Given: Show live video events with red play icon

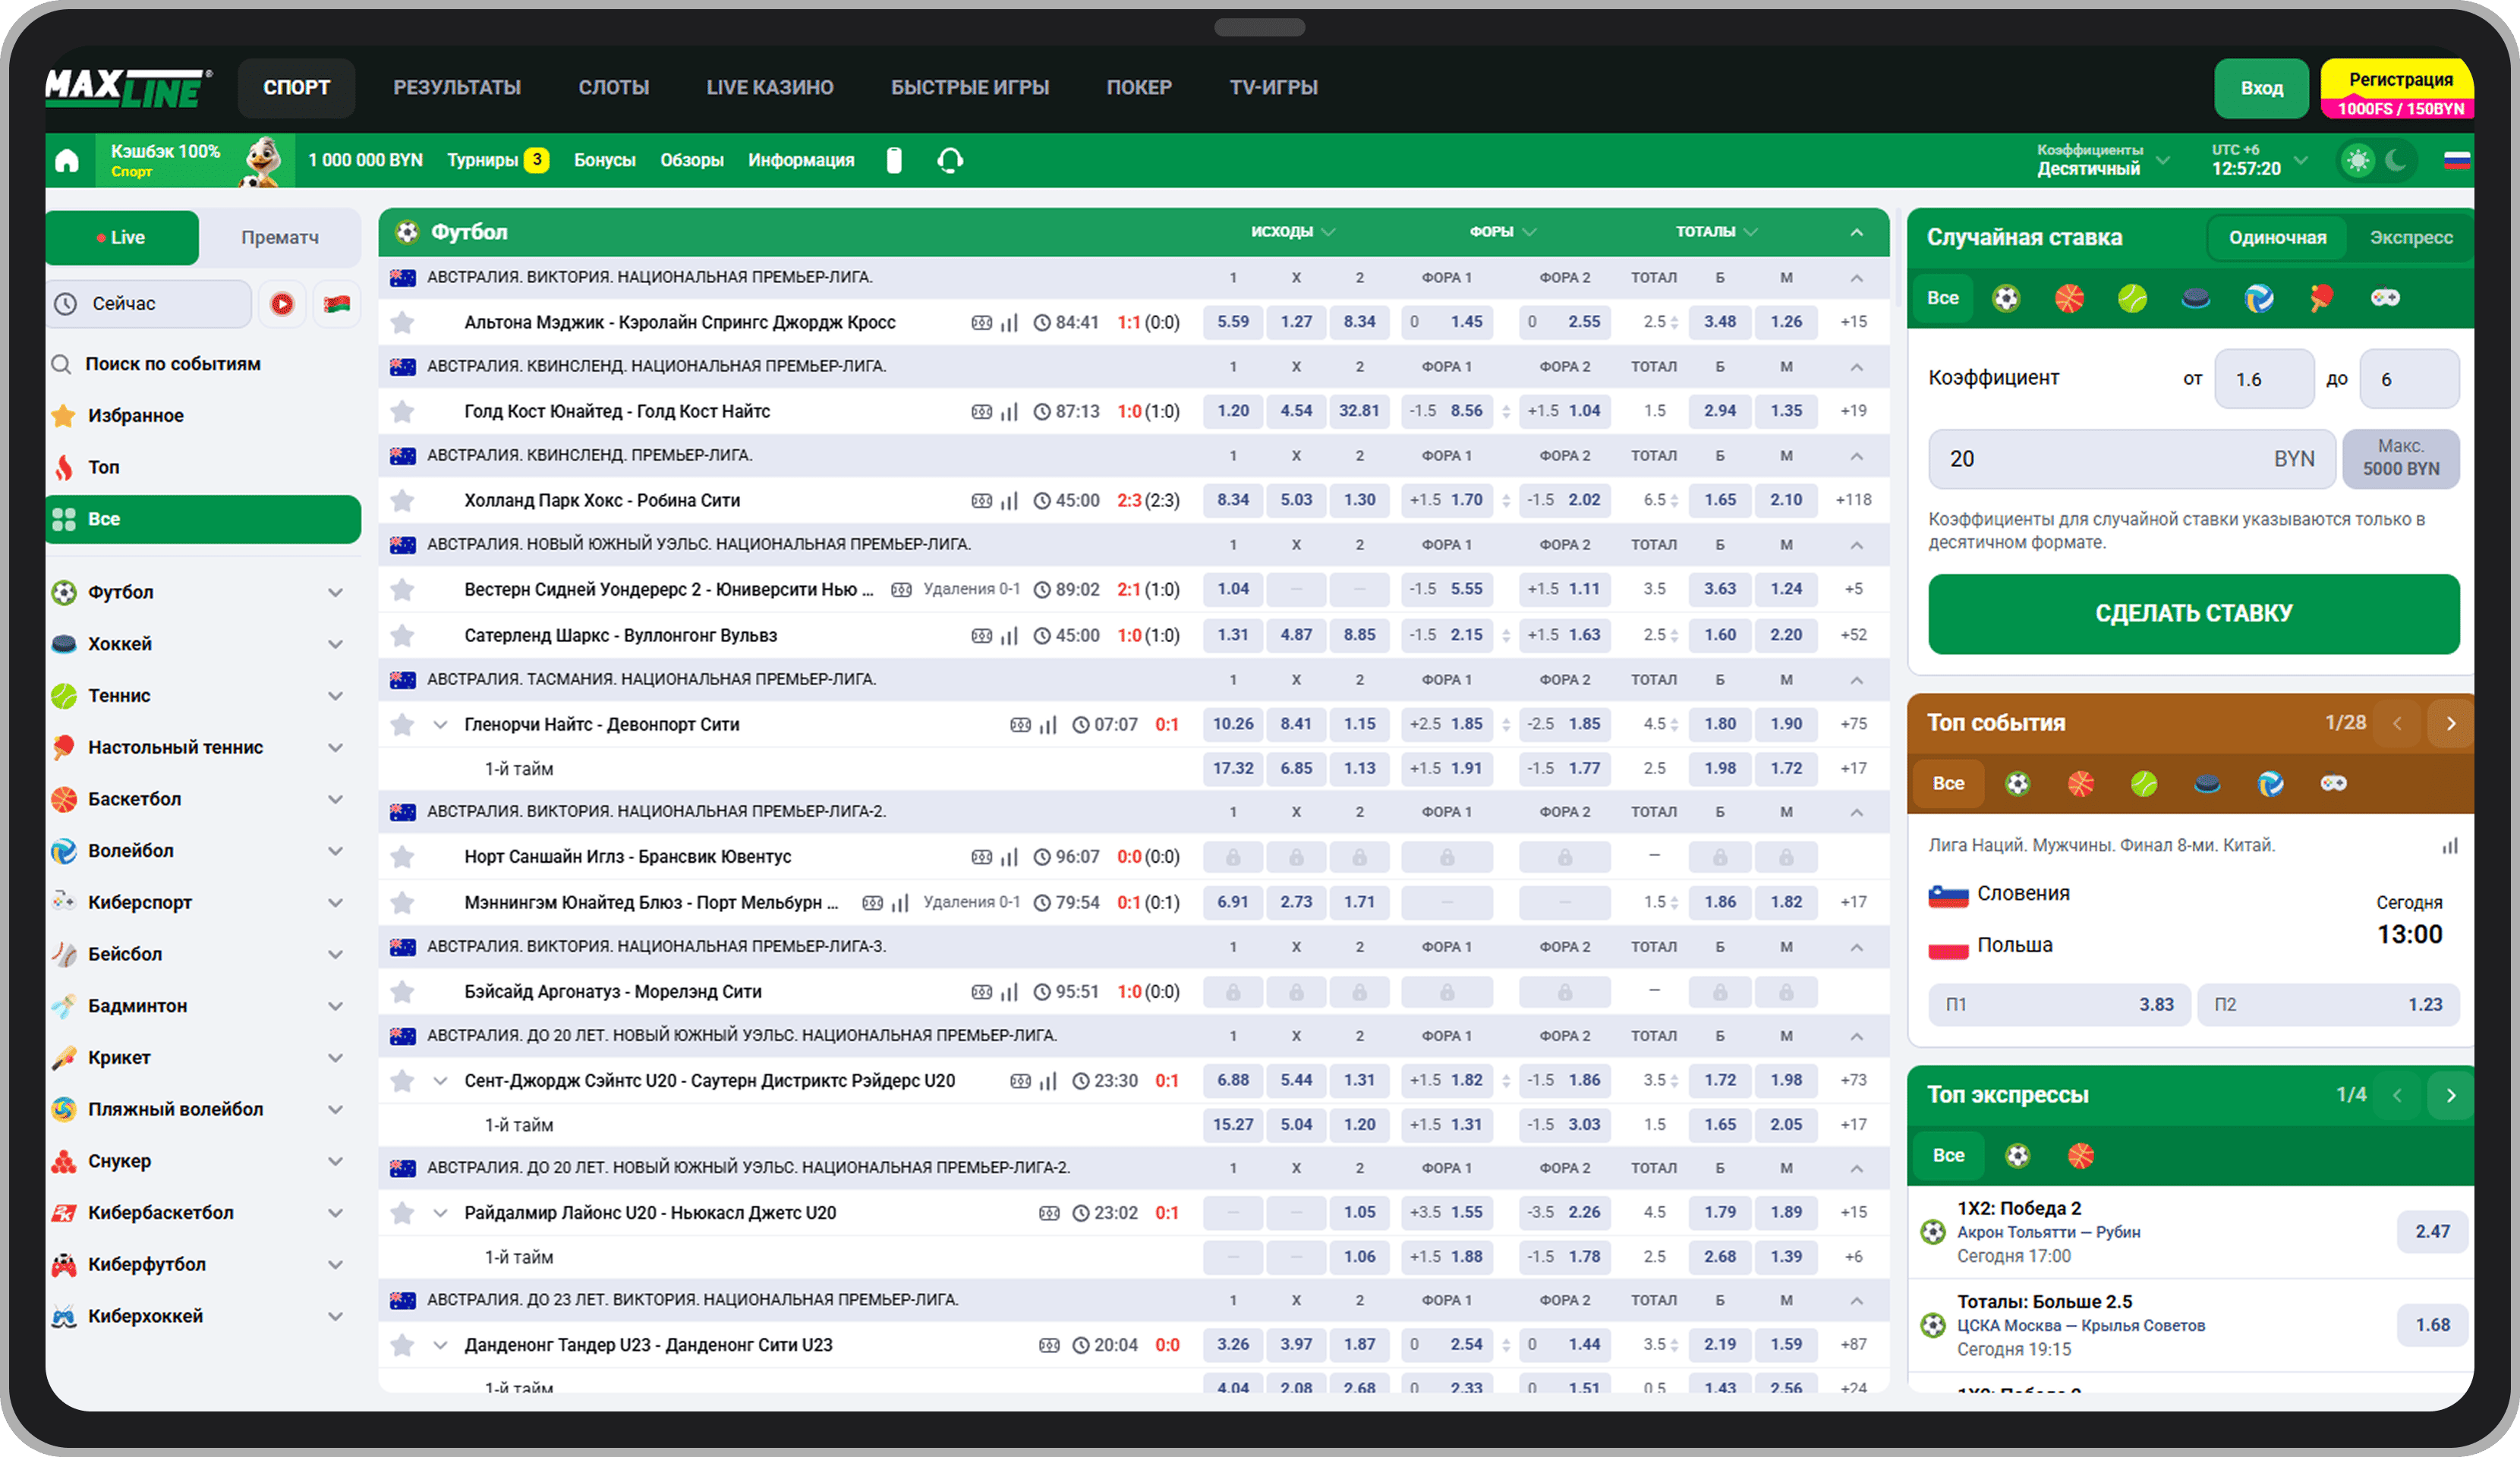Looking at the screenshot, I should 282,303.
